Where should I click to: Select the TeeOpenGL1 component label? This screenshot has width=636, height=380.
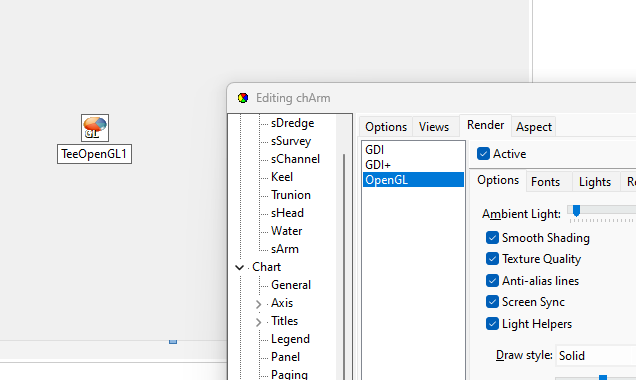point(94,154)
